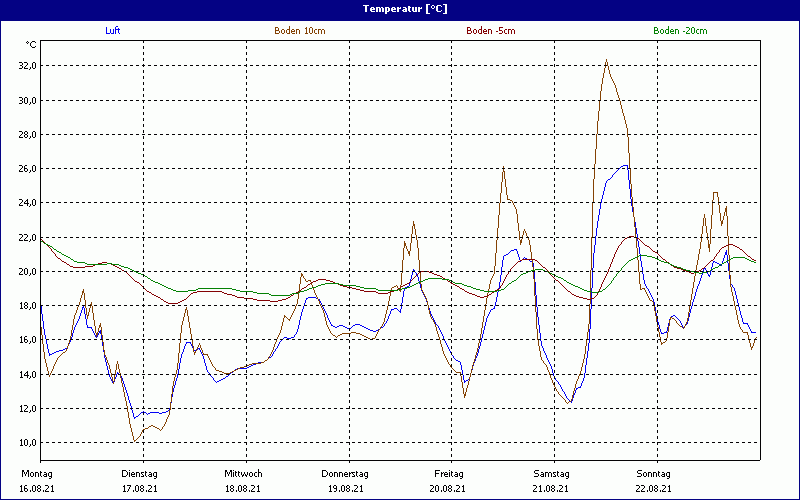This screenshot has width=800, height=500.
Task: Click the Donnerstag day label
Action: point(345,474)
